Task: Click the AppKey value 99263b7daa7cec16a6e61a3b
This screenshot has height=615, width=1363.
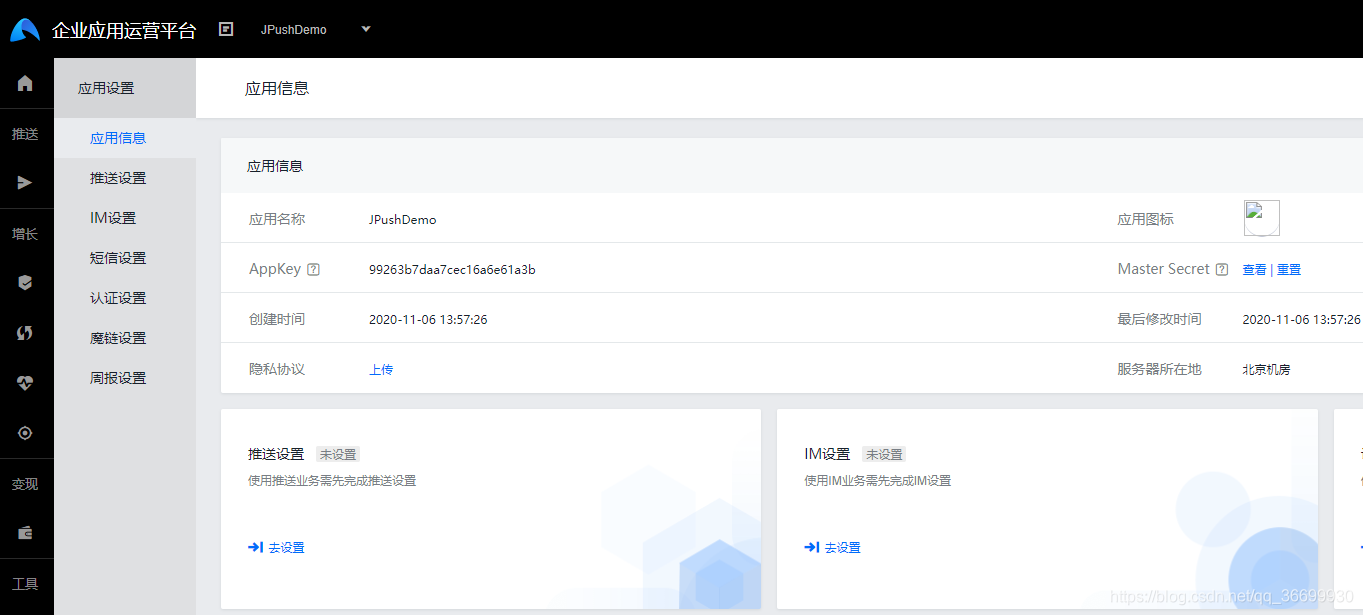Action: click(452, 270)
